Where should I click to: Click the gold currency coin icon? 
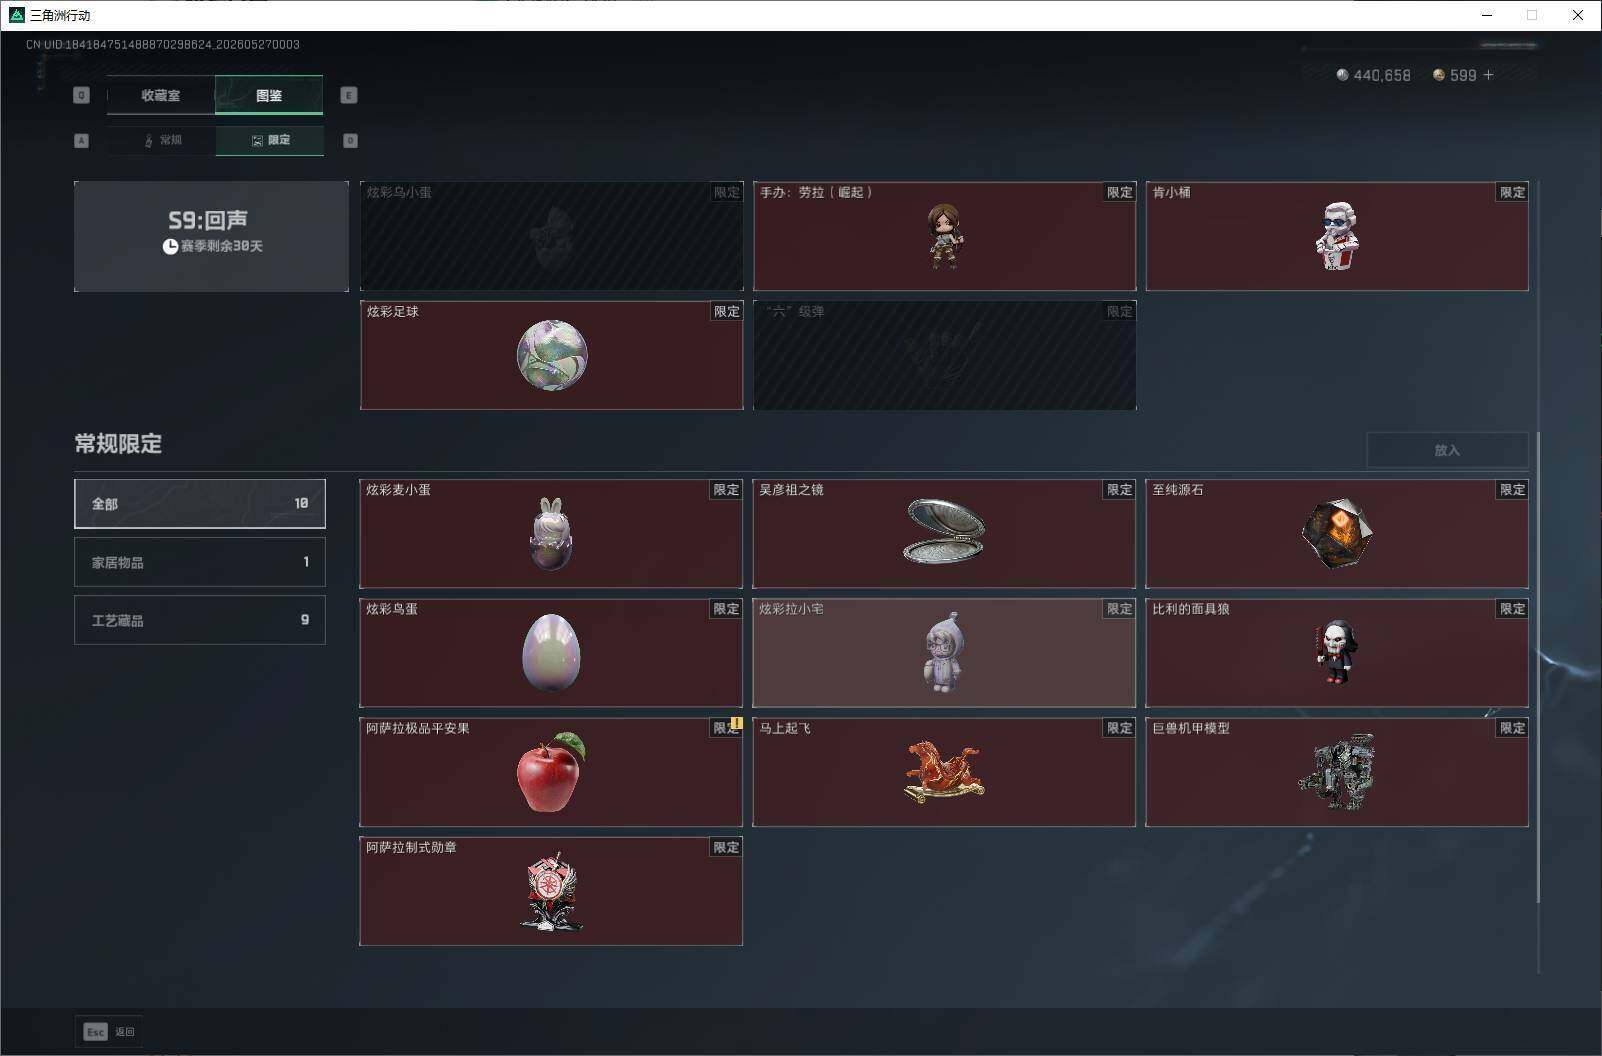pos(1438,75)
